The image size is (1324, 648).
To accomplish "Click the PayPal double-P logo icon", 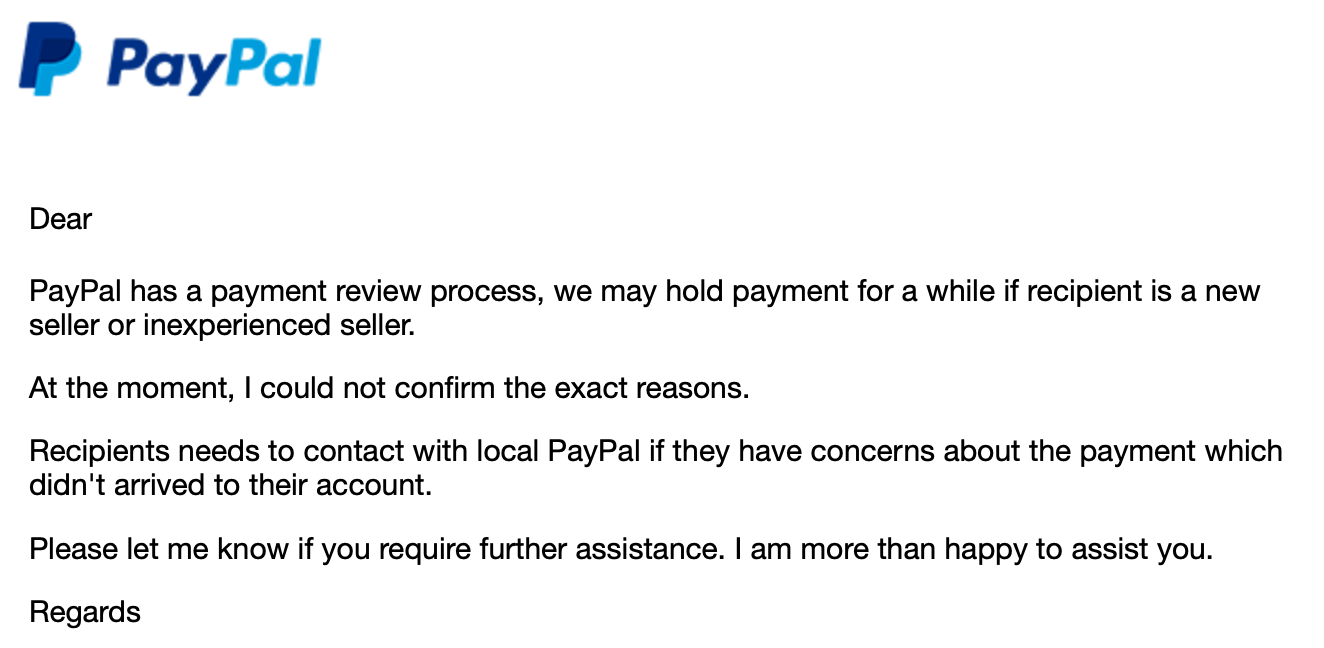I will 50,60.
